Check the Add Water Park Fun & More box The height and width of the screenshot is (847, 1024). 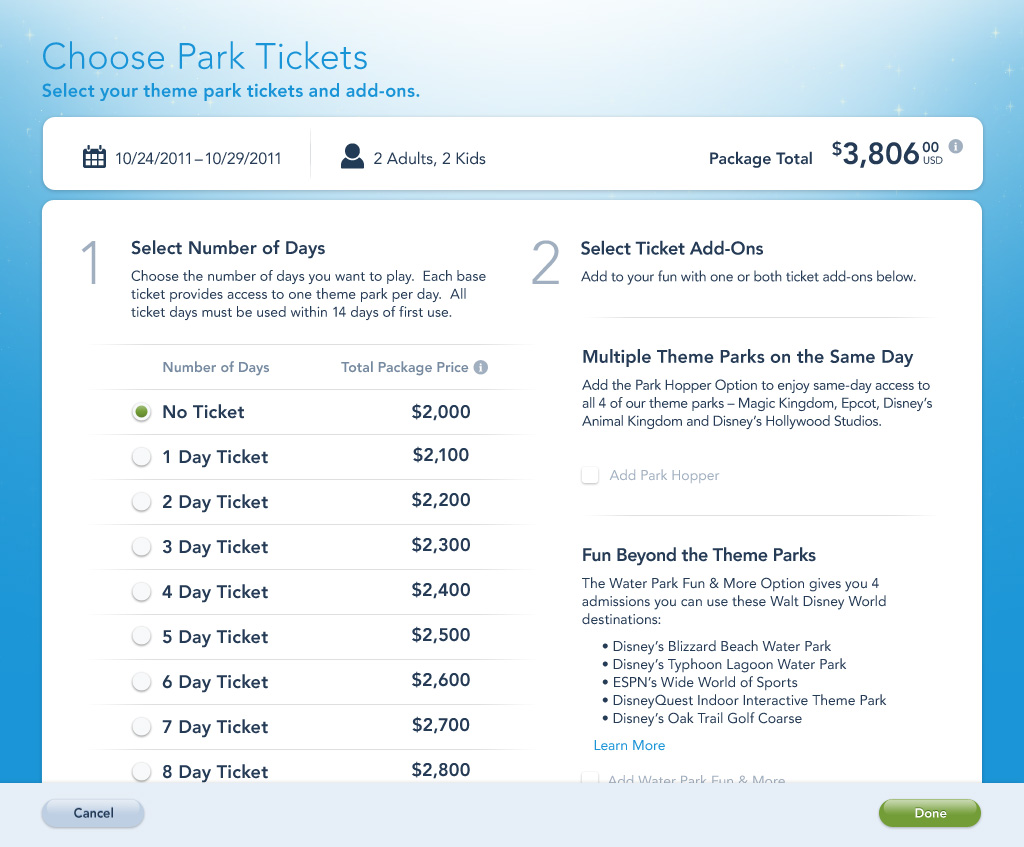click(x=591, y=779)
